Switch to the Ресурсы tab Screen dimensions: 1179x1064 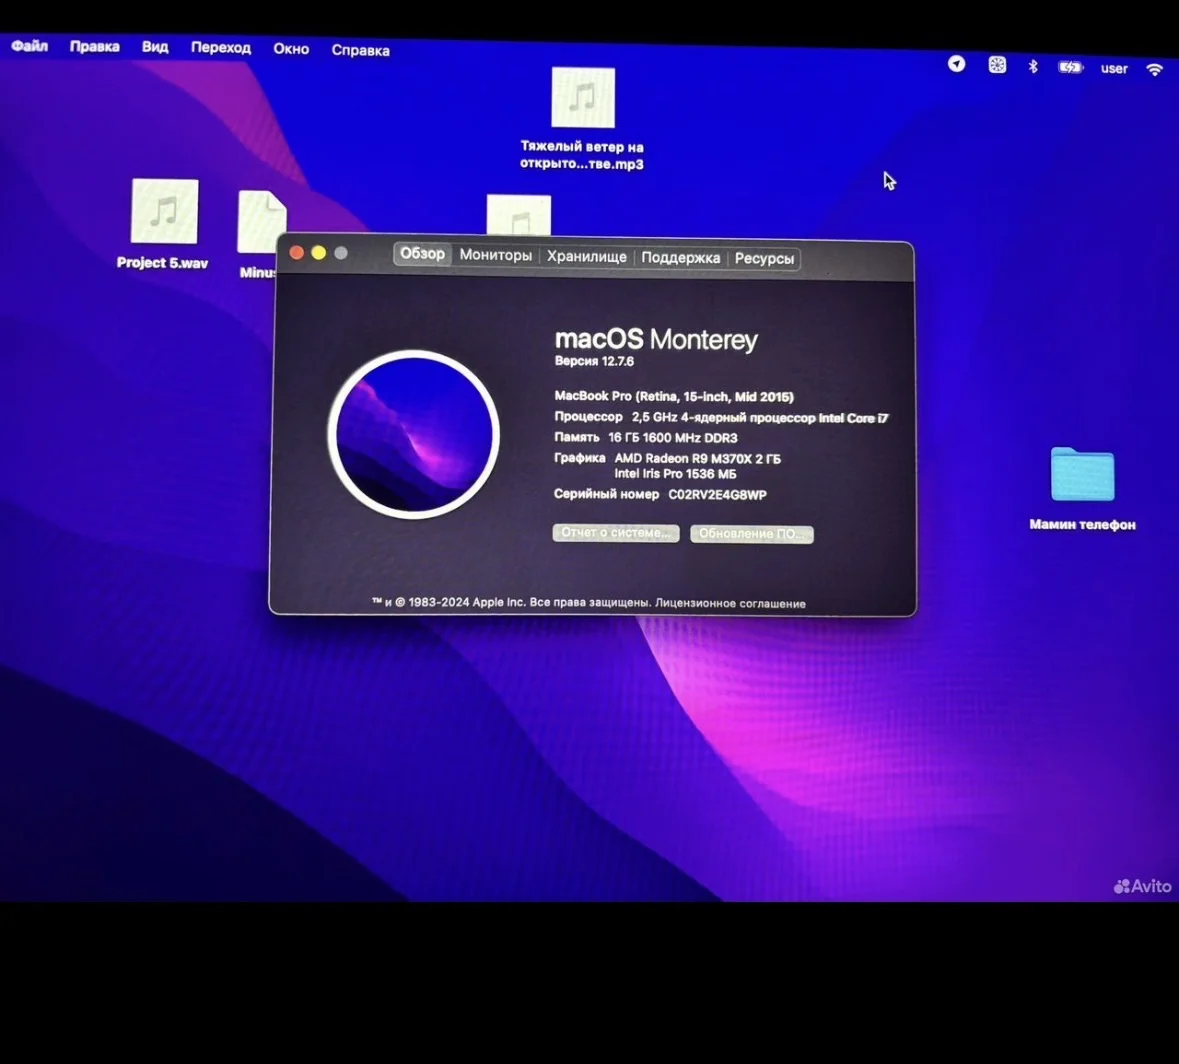pyautogui.click(x=764, y=259)
